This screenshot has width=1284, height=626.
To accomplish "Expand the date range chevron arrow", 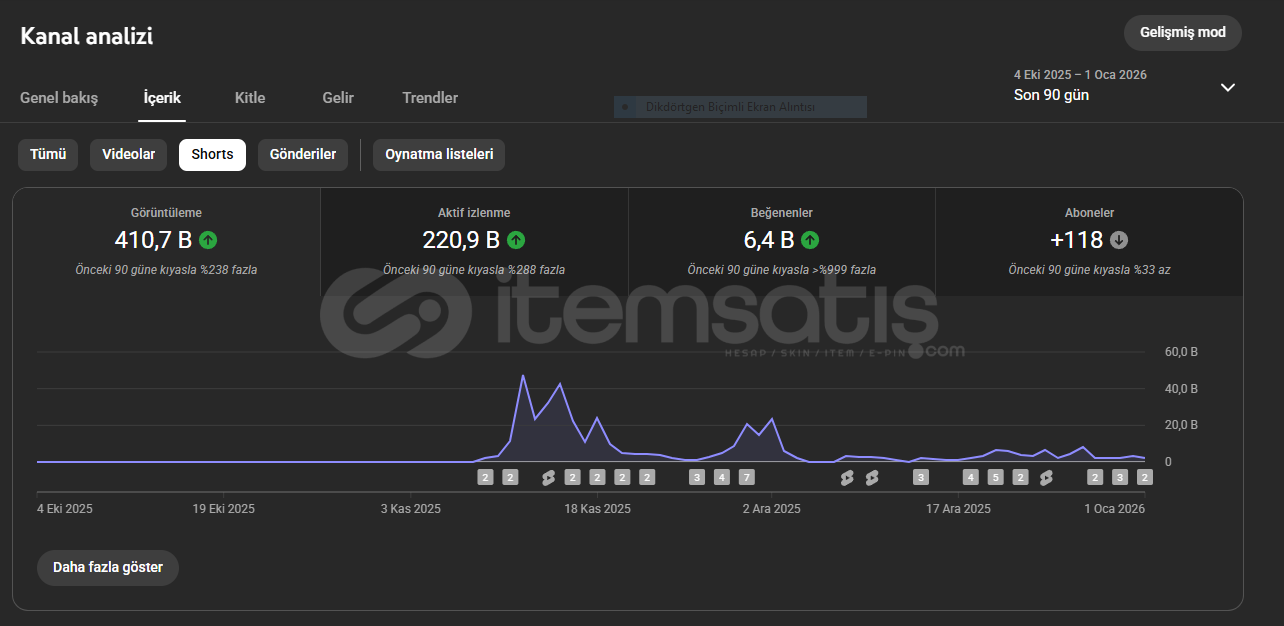I will tap(1228, 87).
